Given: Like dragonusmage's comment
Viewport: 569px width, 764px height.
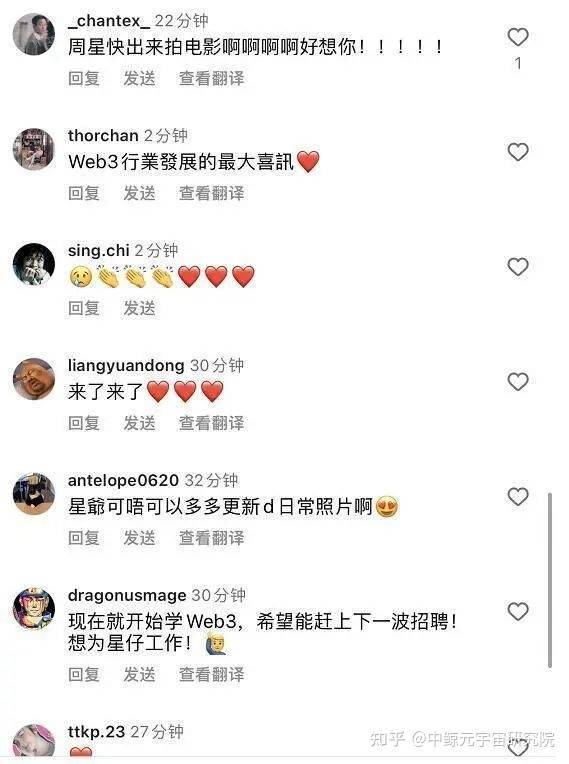Looking at the screenshot, I should pos(518,612).
